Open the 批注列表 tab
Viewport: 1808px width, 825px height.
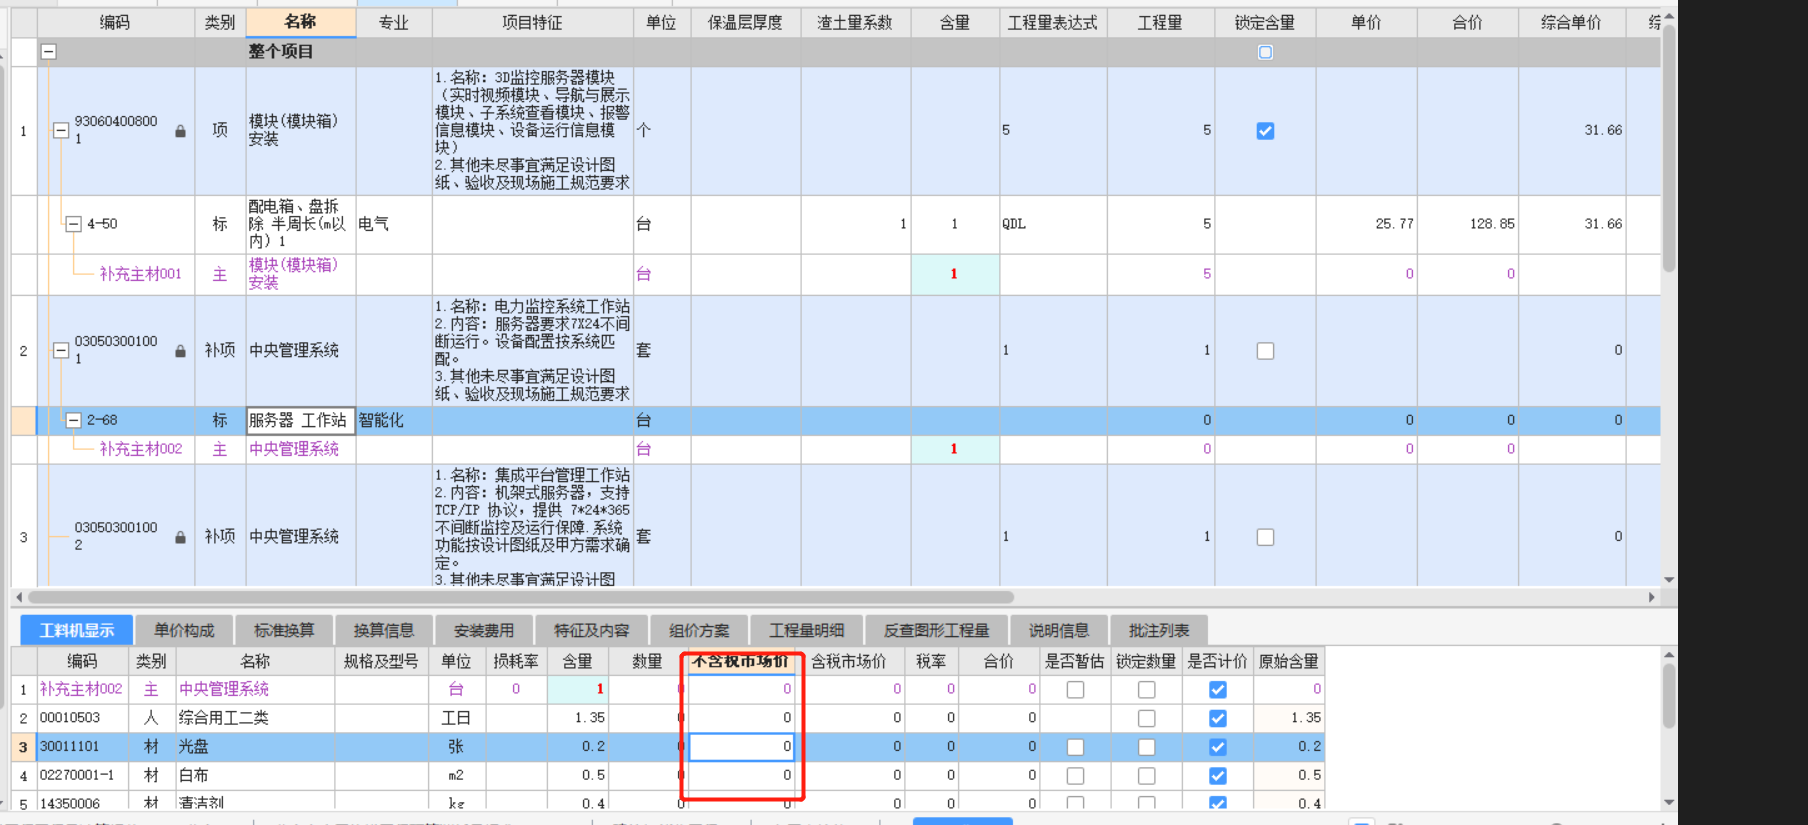(x=1159, y=630)
